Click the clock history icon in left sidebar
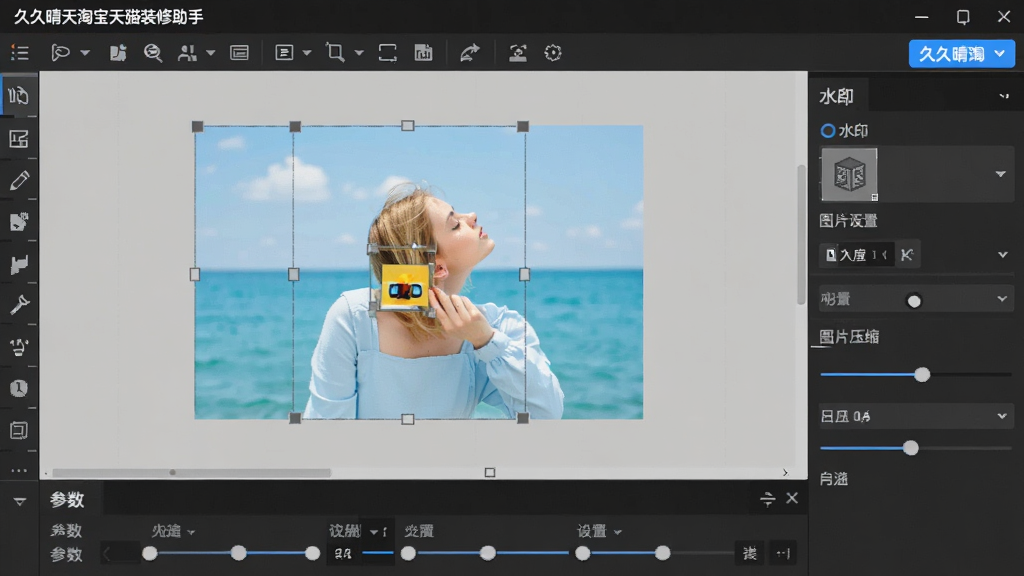This screenshot has height=576, width=1024. [19, 389]
